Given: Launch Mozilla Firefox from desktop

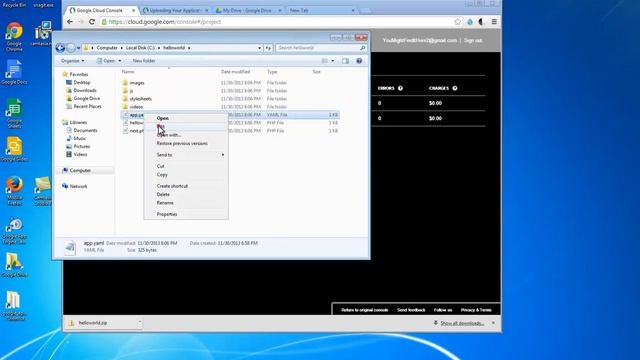Looking at the screenshot, I should click(14, 190).
